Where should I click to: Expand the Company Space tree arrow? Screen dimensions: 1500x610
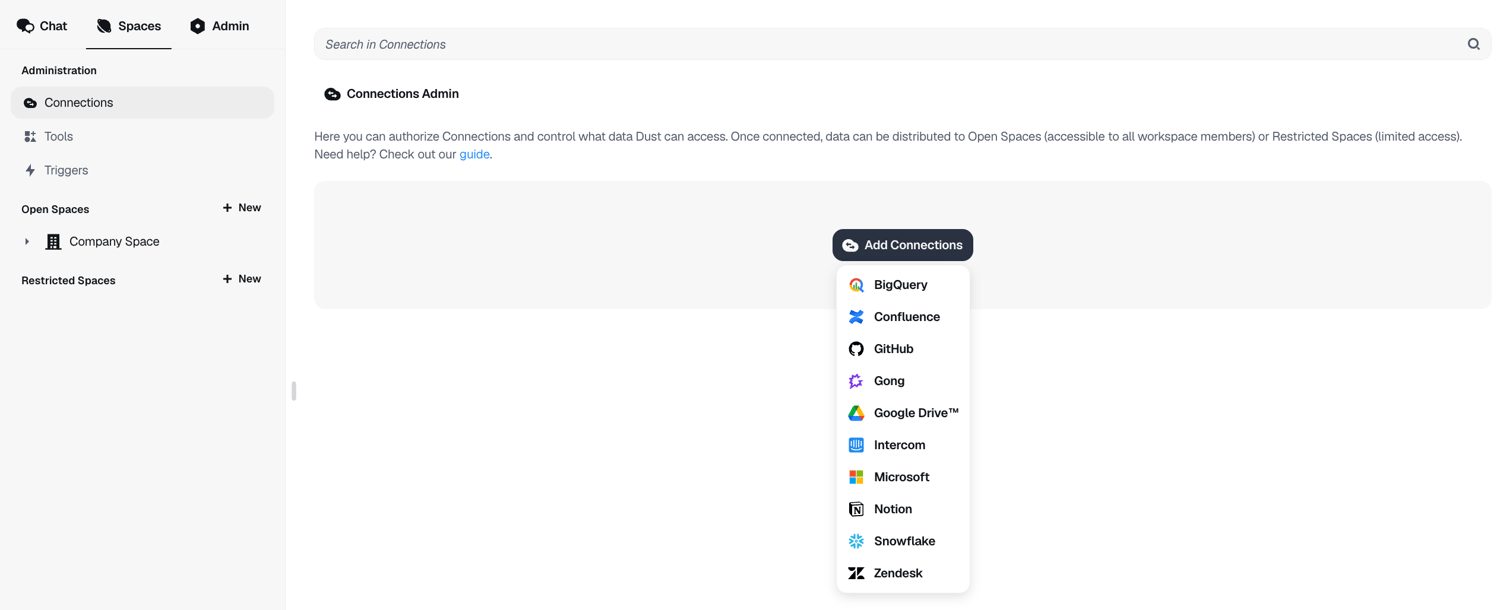pyautogui.click(x=27, y=242)
